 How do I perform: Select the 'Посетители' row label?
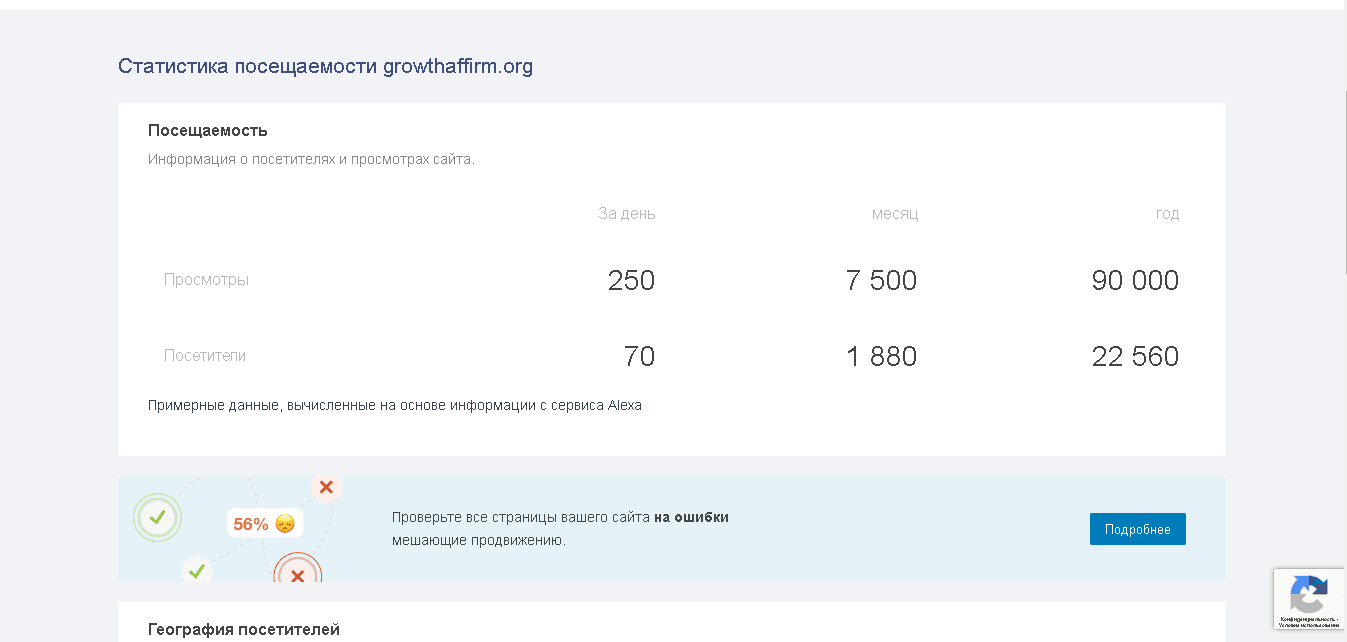click(x=205, y=356)
